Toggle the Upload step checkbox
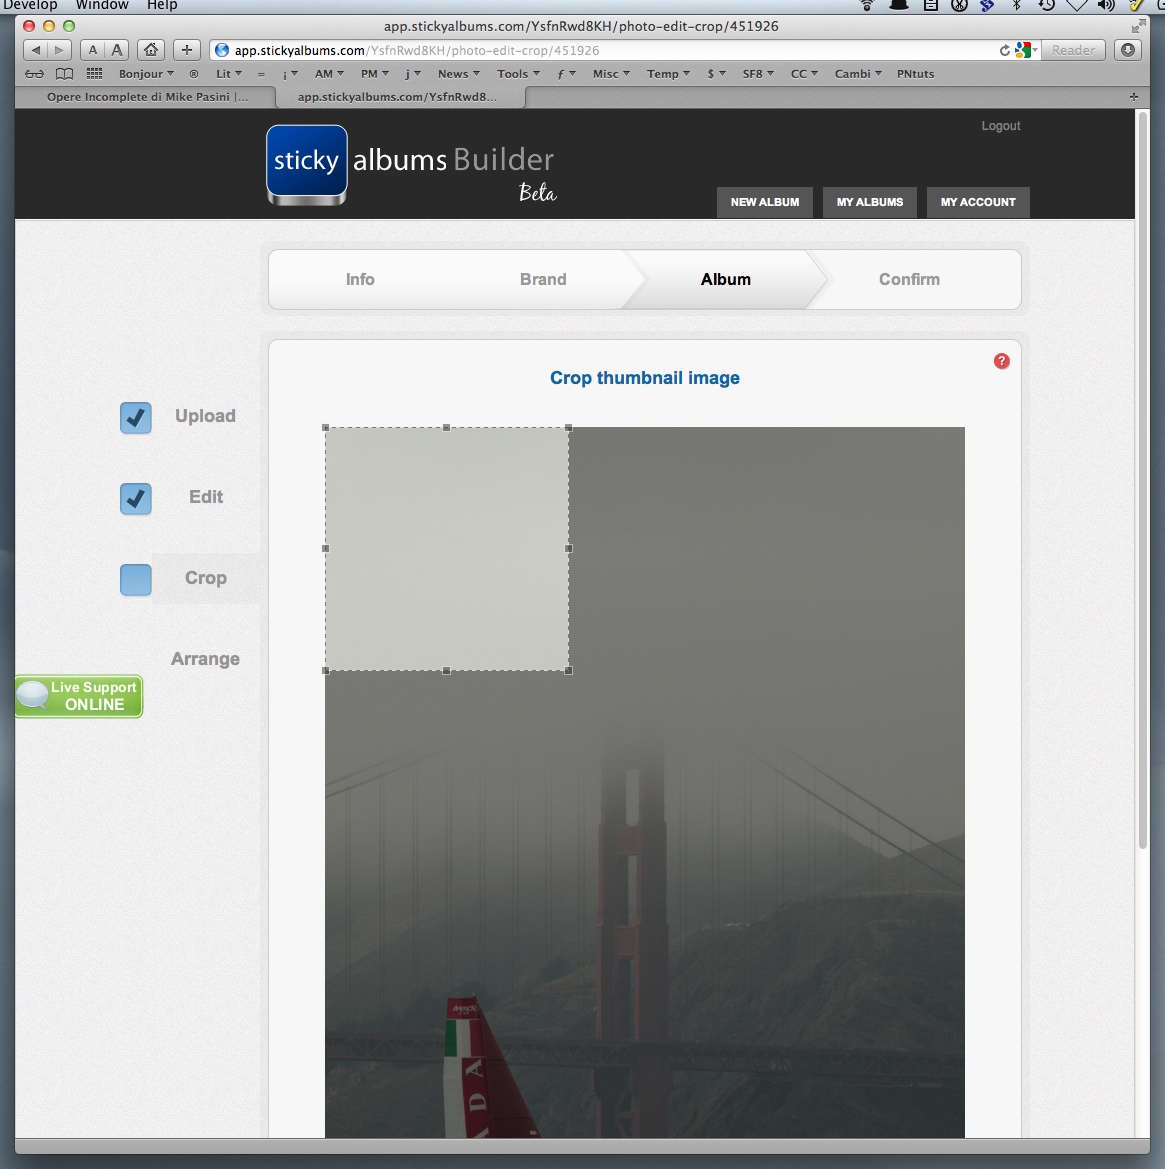Viewport: 1165px width, 1169px height. coord(136,418)
